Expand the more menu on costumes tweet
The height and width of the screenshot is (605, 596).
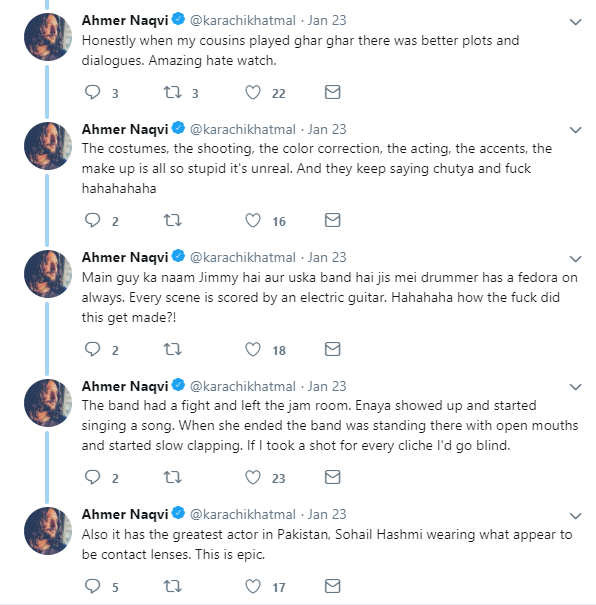tap(576, 130)
